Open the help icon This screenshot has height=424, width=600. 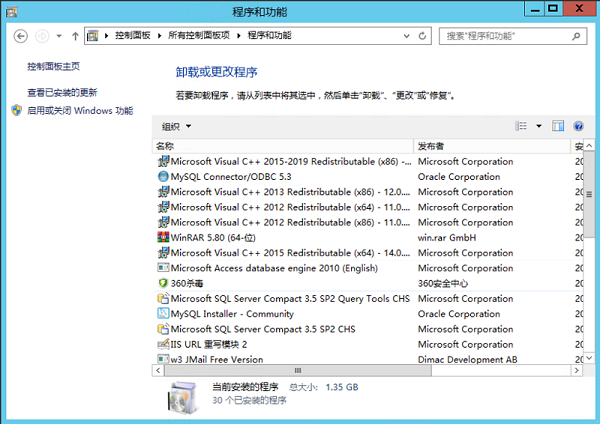point(578,126)
